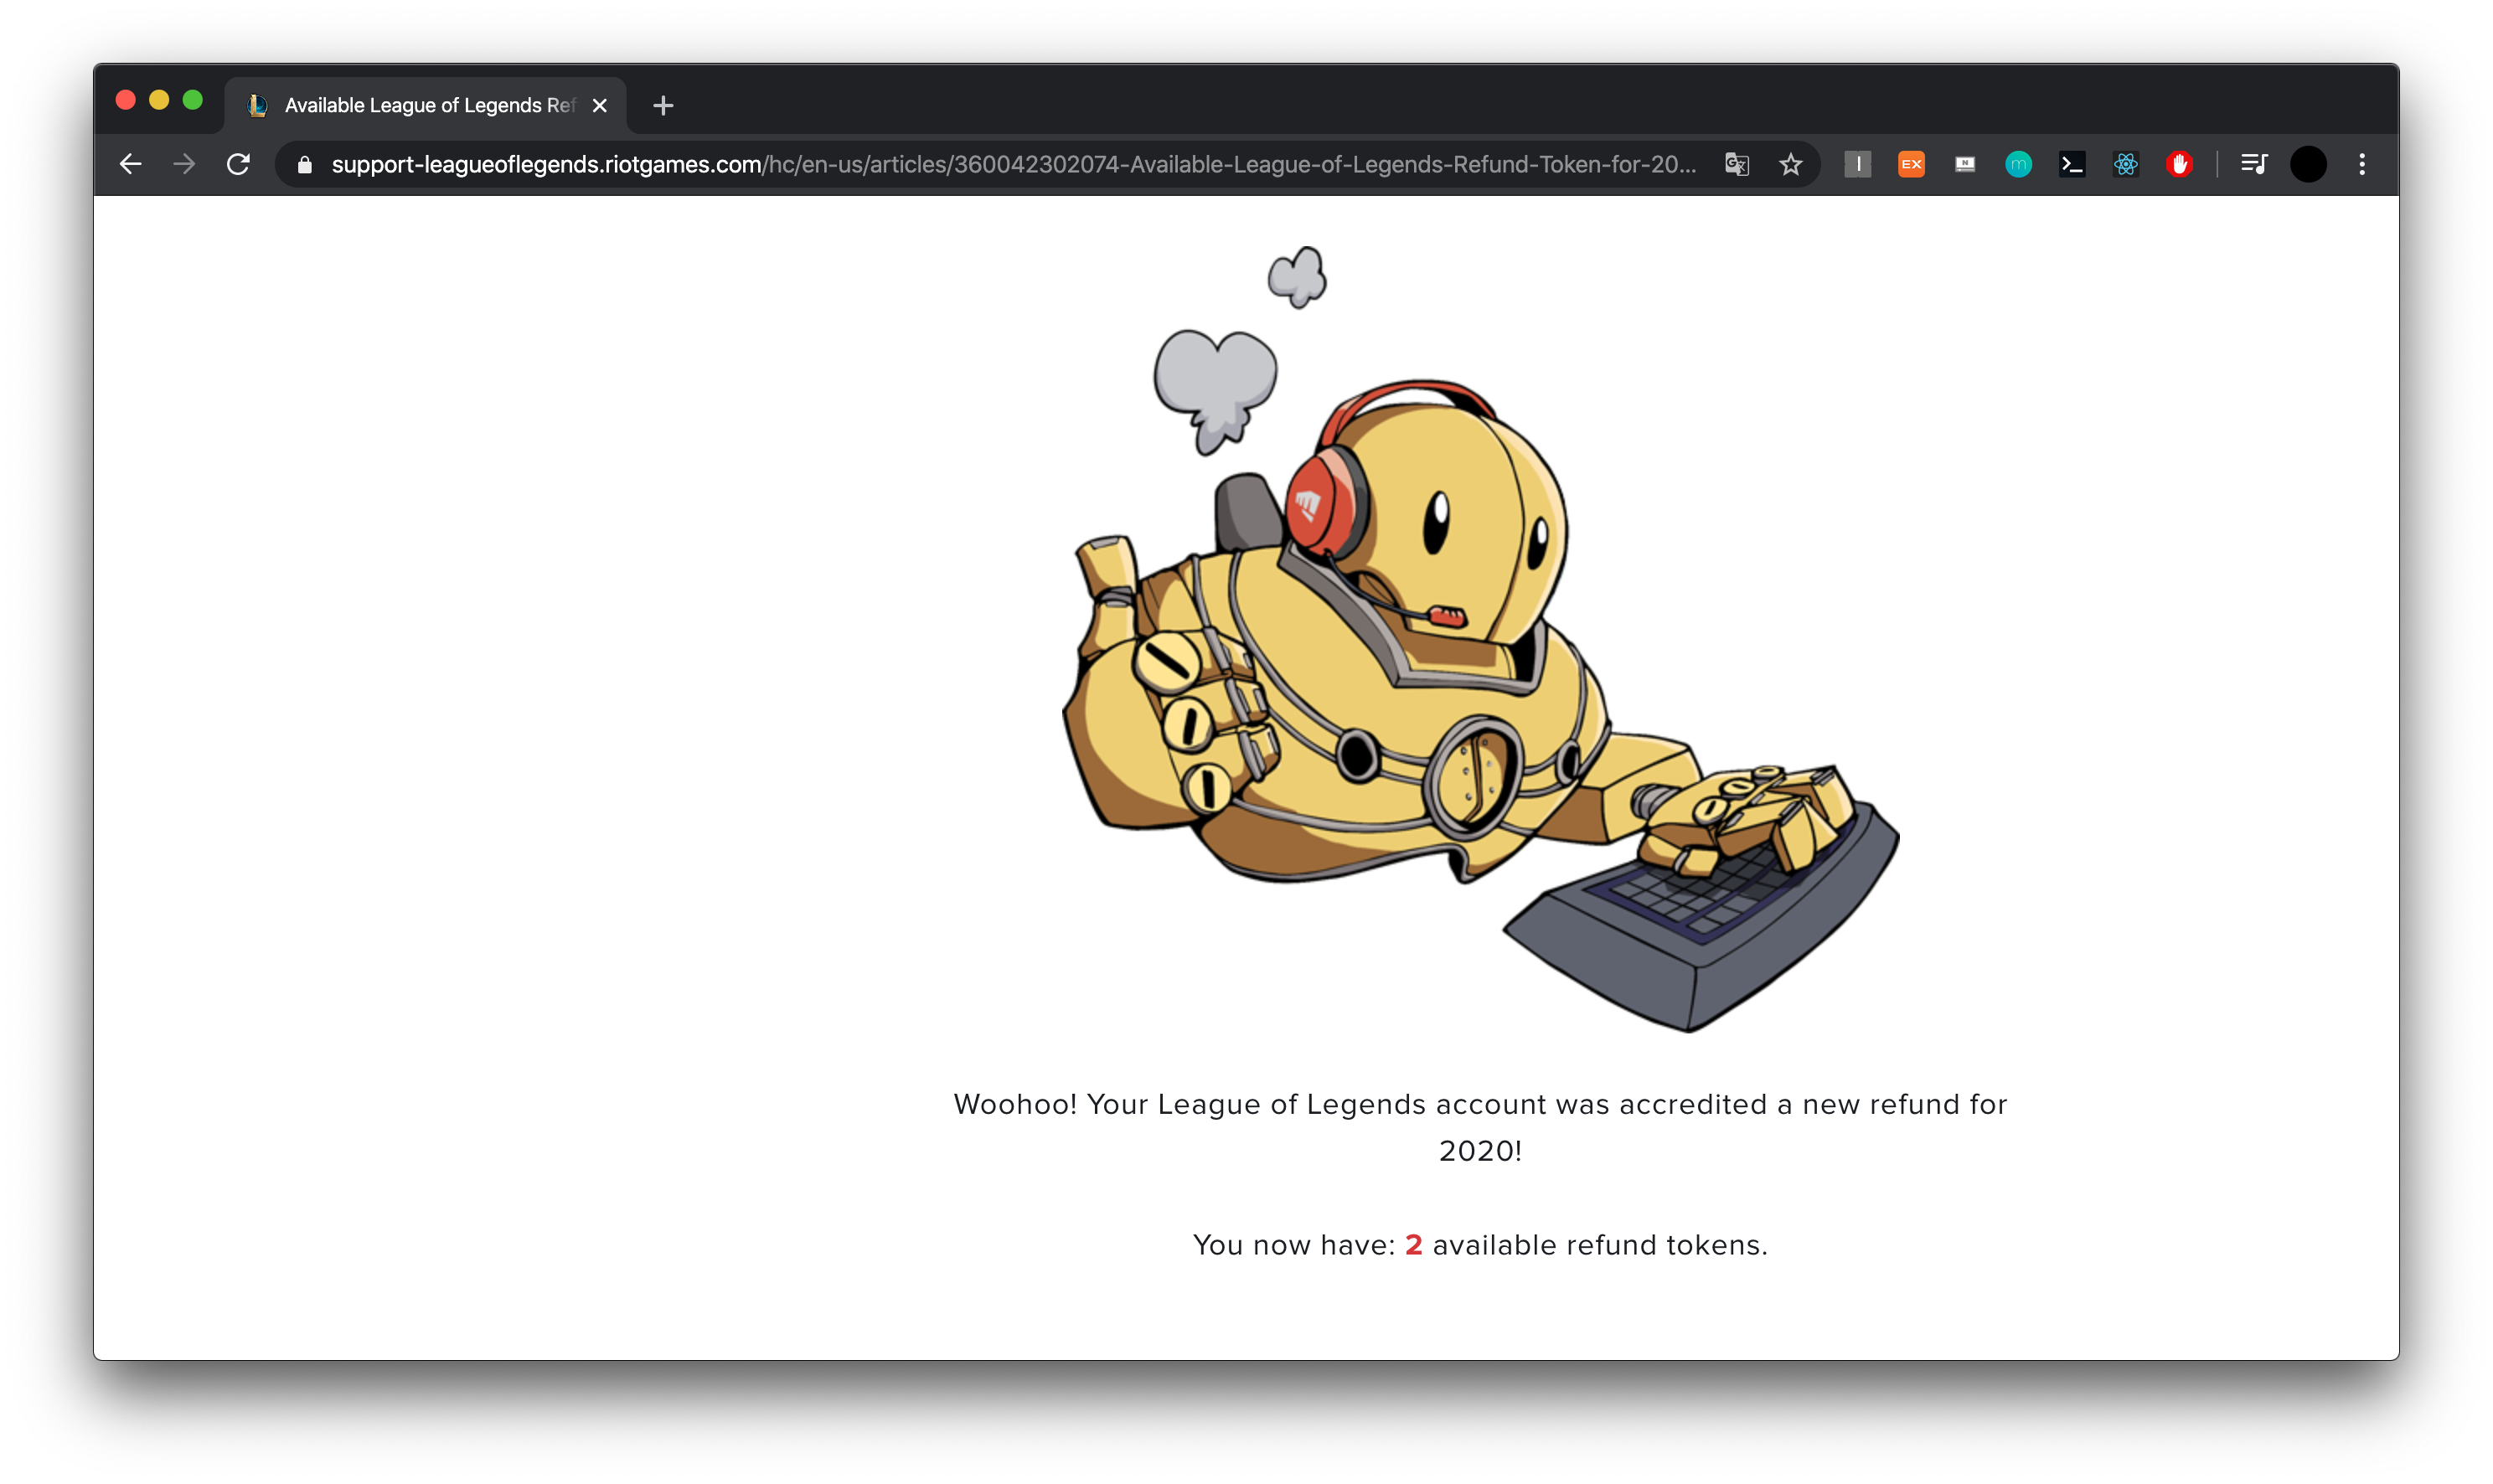The height and width of the screenshot is (1484, 2493).
Task: Open the teal 'm' extension icon
Action: 2018,164
